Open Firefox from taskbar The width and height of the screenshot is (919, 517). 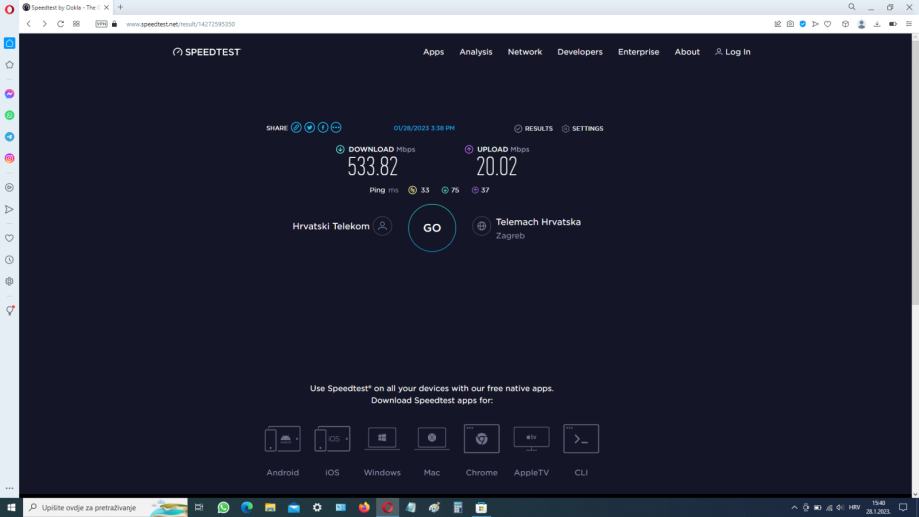click(x=364, y=508)
